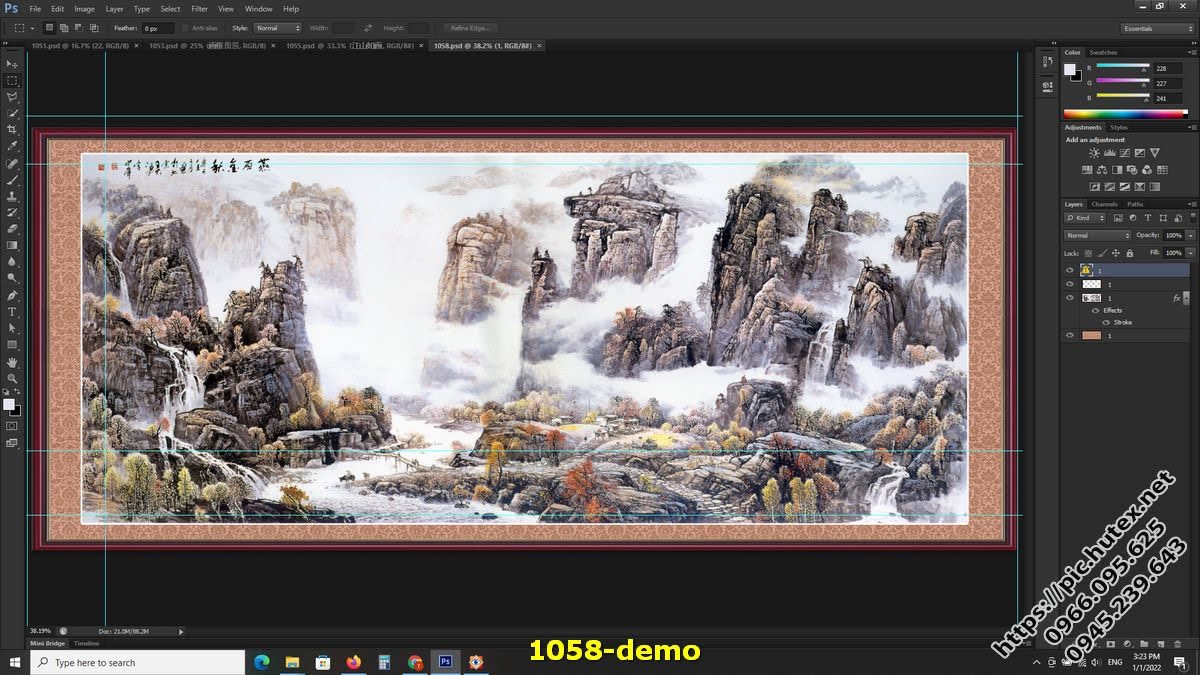Click Subtract from selection option icon
The width and height of the screenshot is (1200, 675).
pyautogui.click(x=80, y=28)
